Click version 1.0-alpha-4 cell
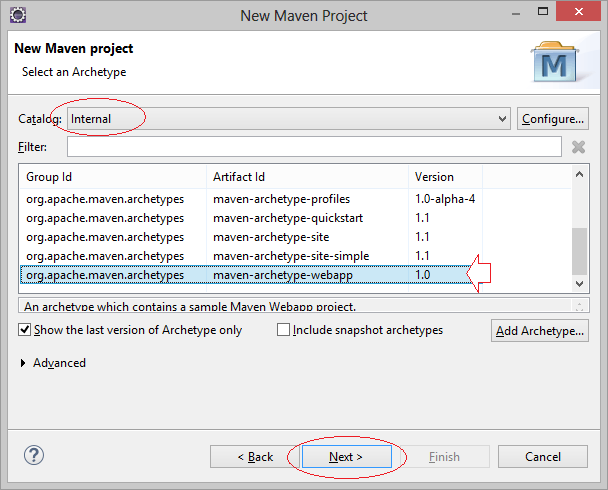Viewport: 608px width, 490px height. 445,199
